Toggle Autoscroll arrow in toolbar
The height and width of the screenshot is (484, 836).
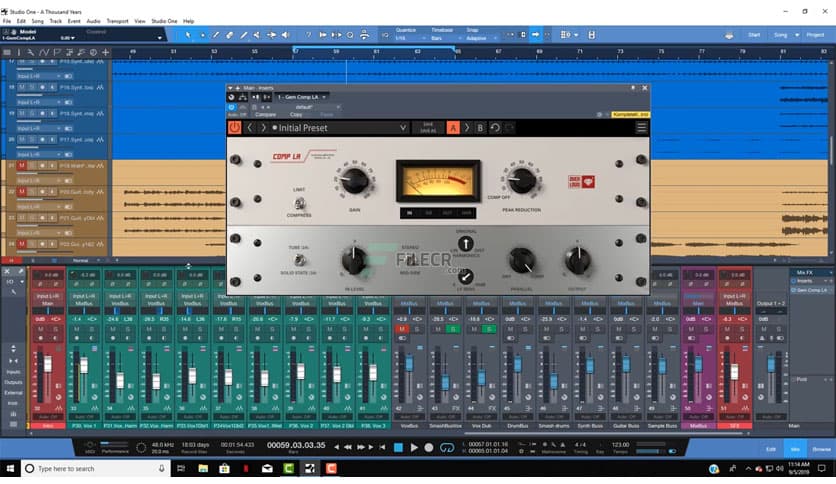click(535, 35)
